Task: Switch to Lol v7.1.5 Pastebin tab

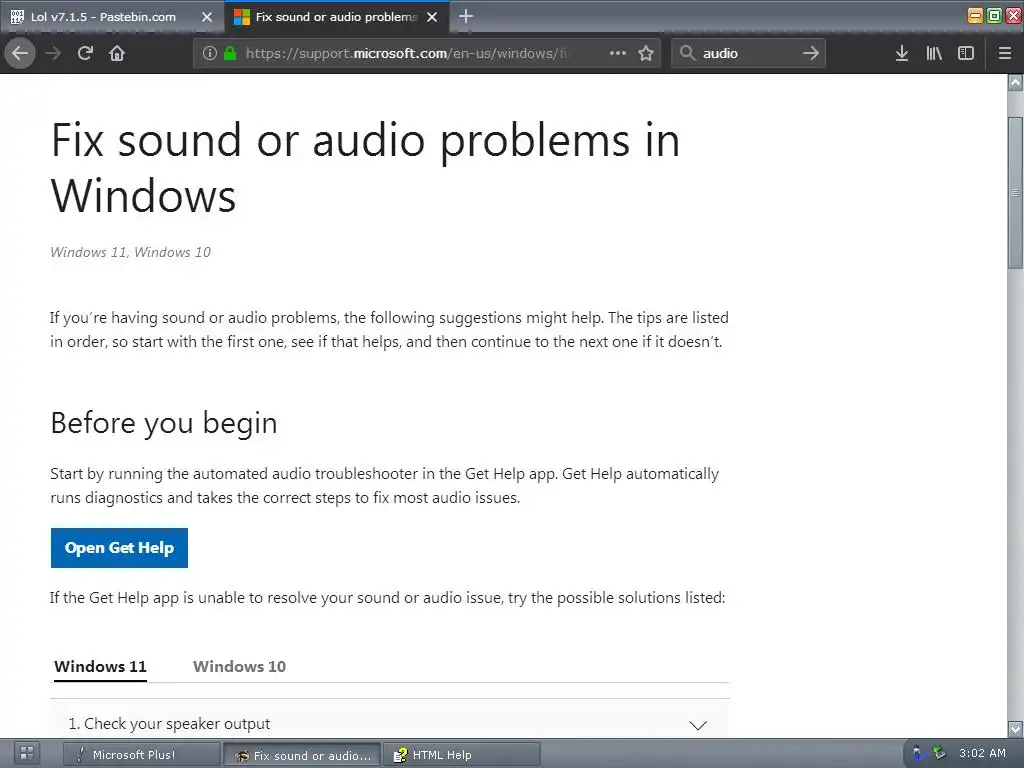Action: pos(103,17)
